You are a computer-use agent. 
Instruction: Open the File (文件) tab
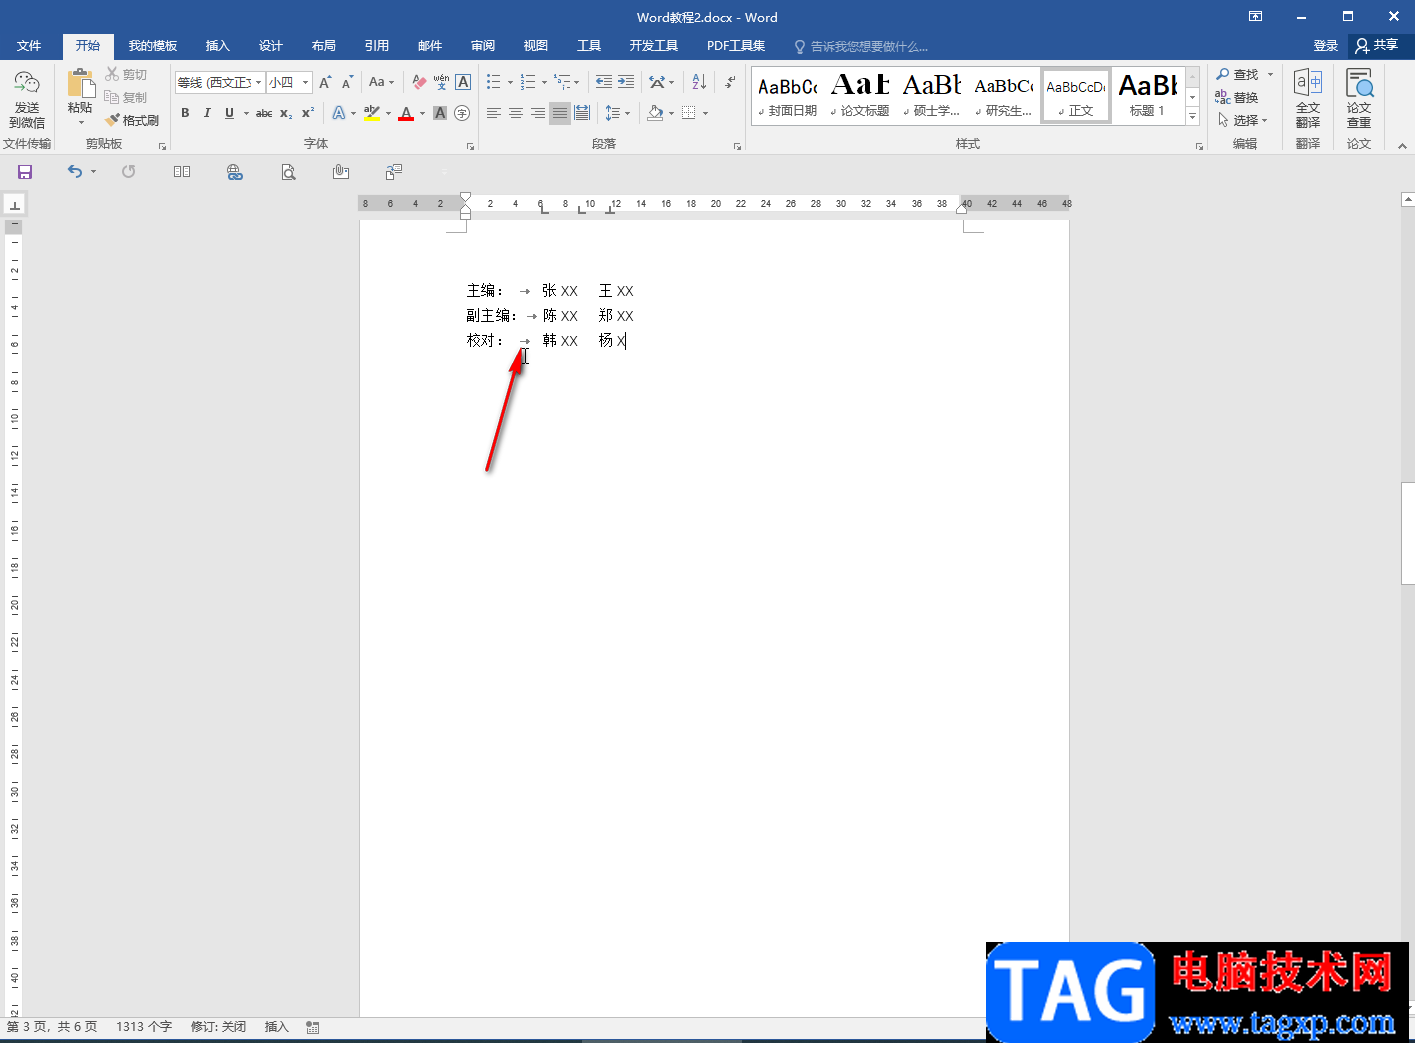click(29, 46)
